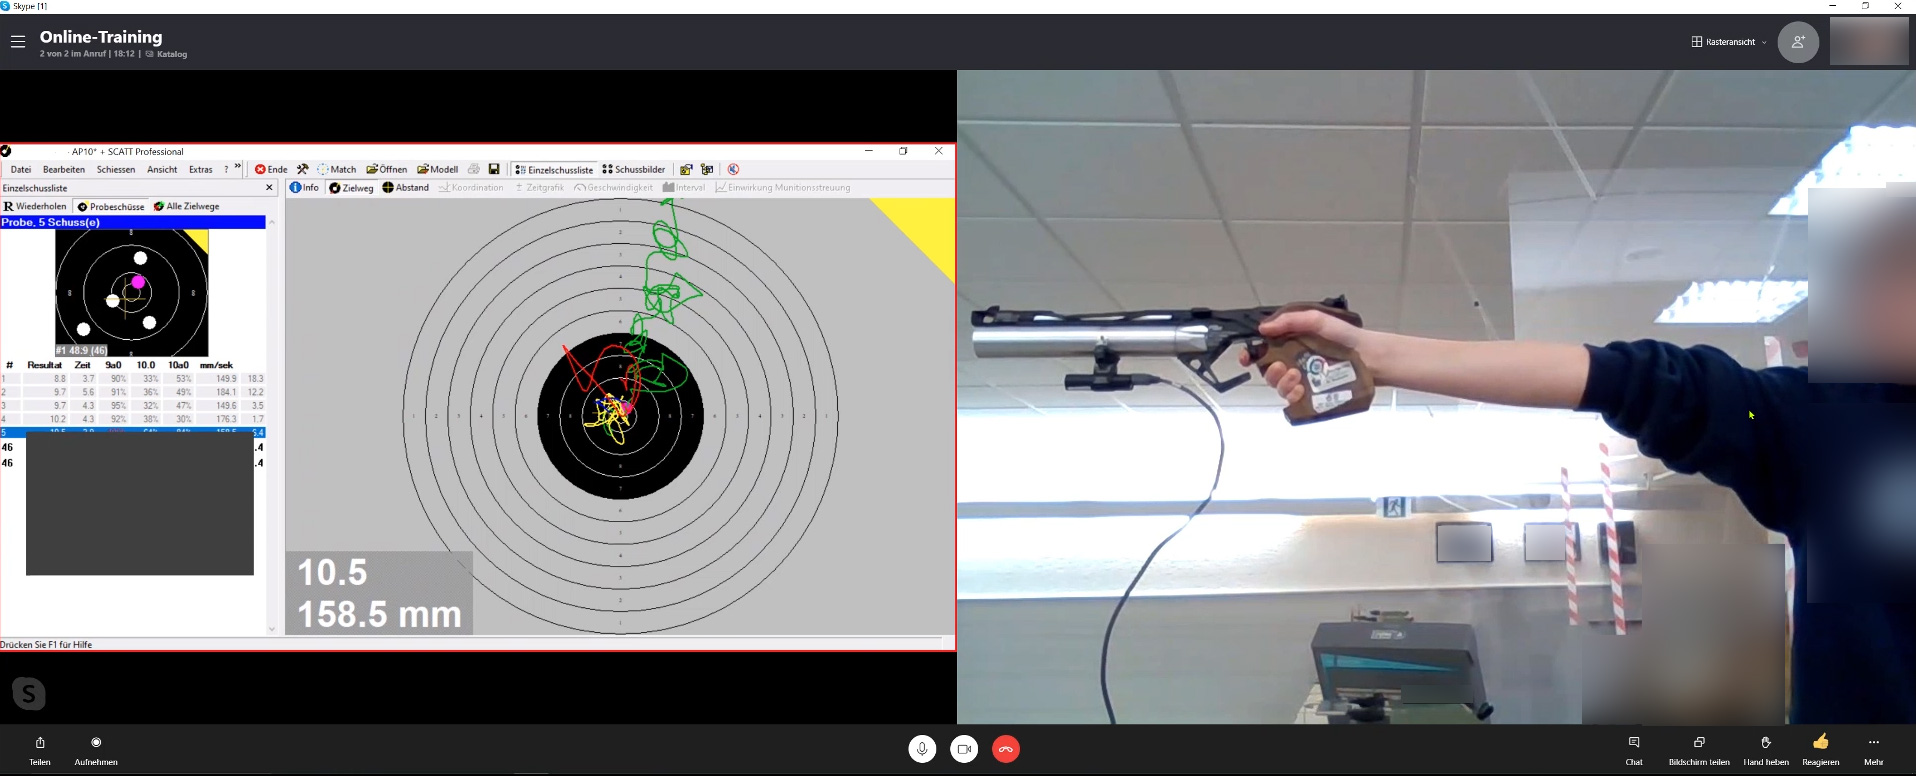
Task: Click the Reagieren thumbs-up icon
Action: pyautogui.click(x=1820, y=742)
